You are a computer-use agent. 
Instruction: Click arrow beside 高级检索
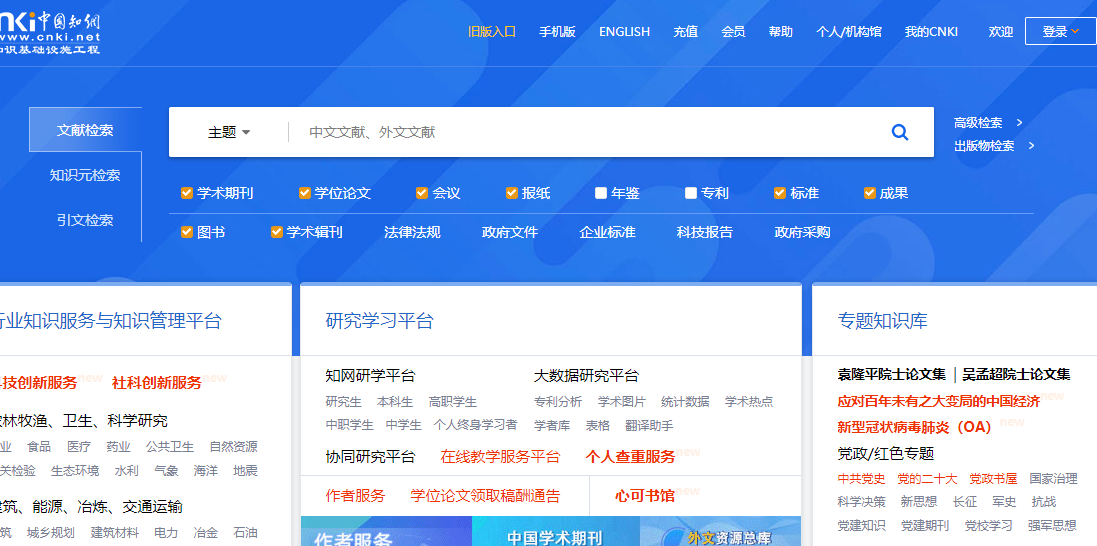coord(1019,123)
